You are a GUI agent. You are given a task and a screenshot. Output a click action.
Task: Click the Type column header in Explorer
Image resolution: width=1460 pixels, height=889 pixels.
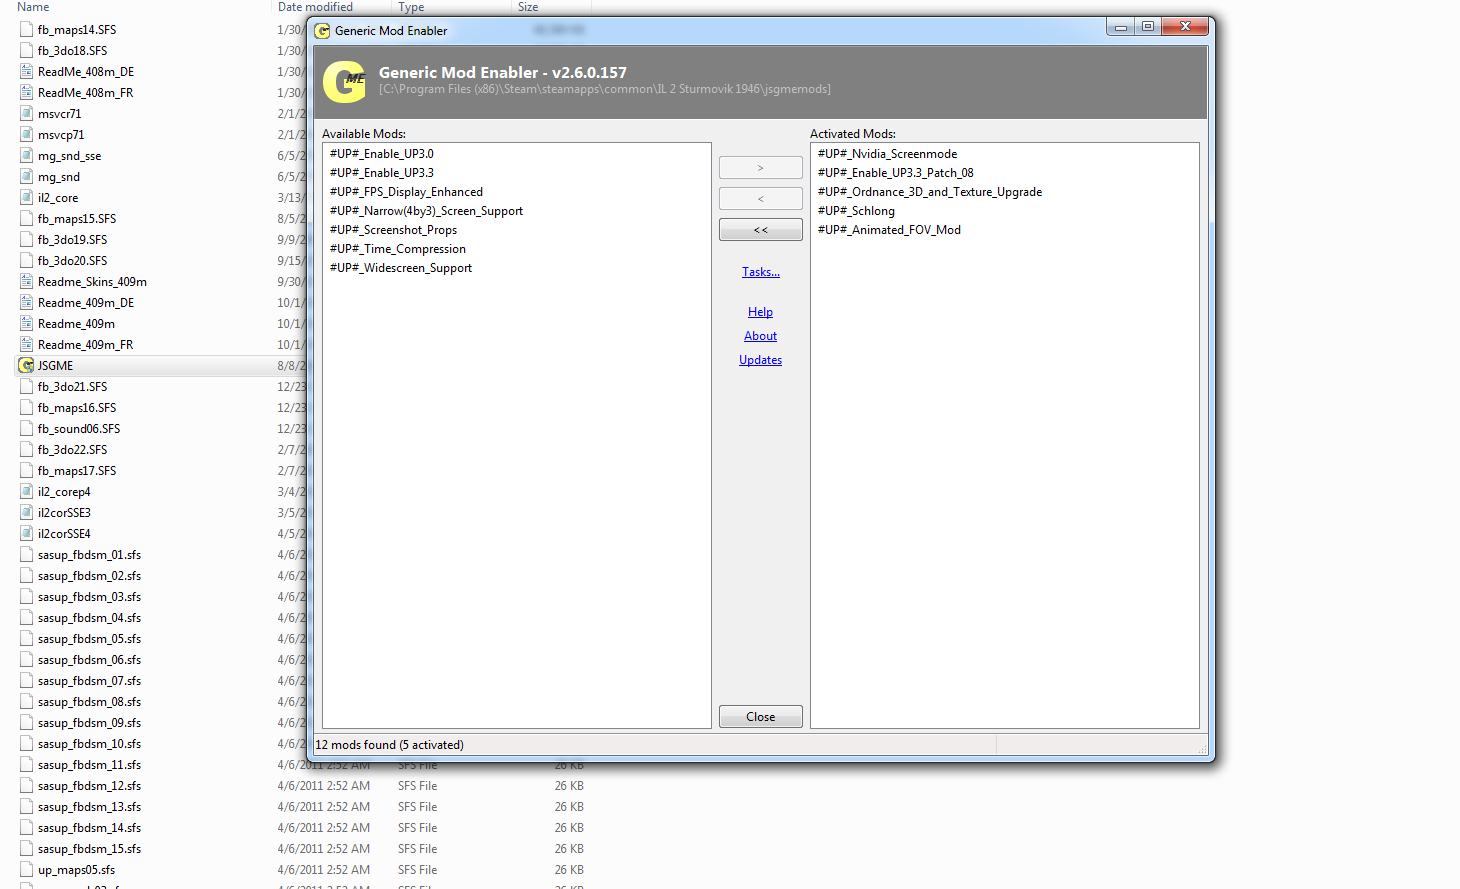[x=411, y=7]
